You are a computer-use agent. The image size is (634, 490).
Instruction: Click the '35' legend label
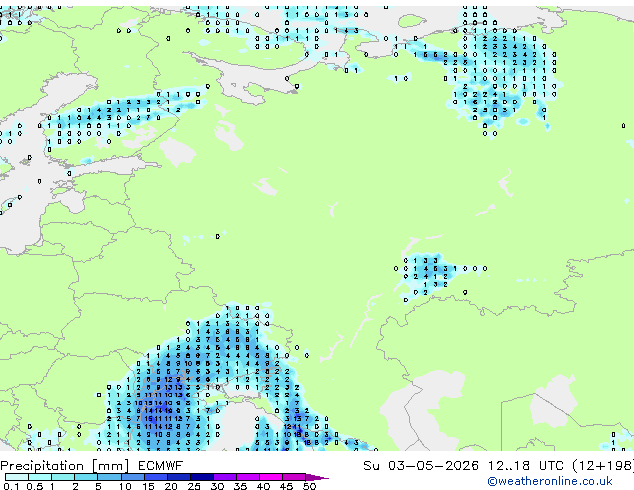tap(240, 486)
